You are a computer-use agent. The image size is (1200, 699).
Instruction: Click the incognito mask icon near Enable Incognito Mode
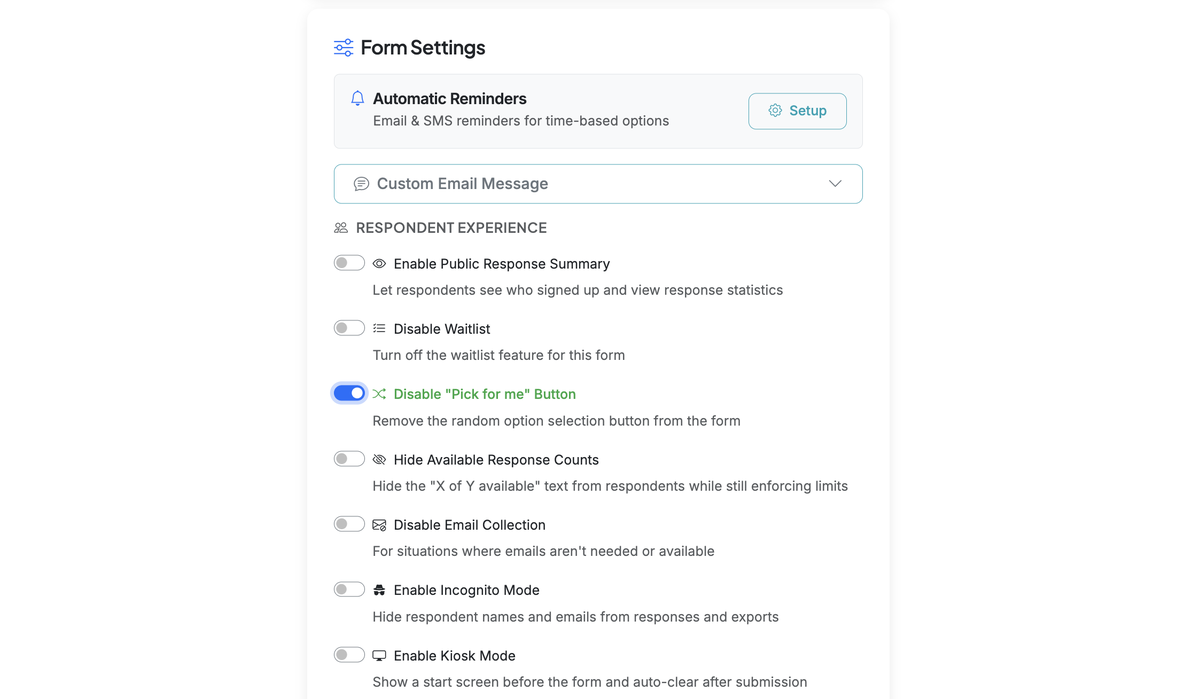pos(379,589)
